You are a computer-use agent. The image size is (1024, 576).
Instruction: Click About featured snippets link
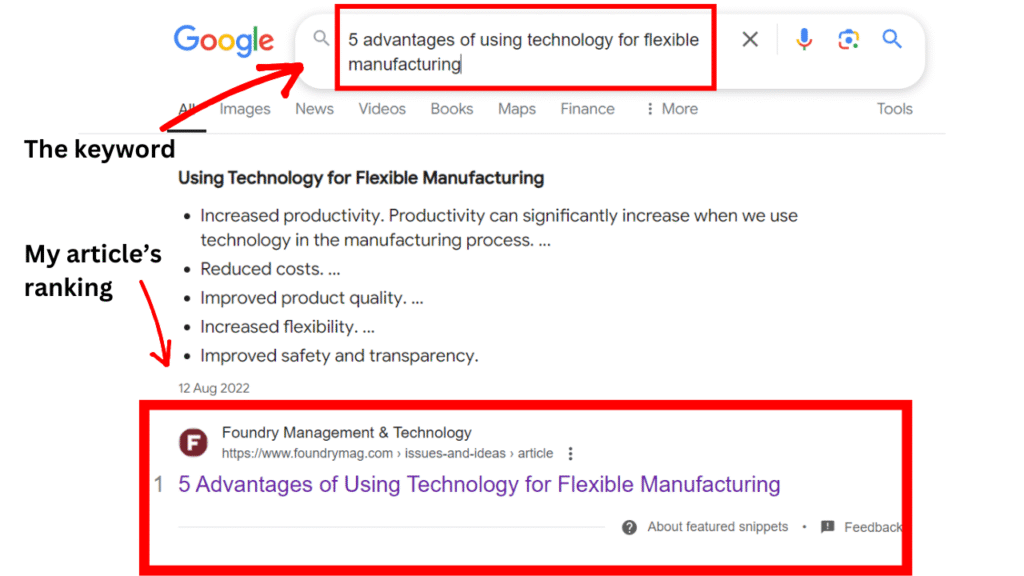717,527
